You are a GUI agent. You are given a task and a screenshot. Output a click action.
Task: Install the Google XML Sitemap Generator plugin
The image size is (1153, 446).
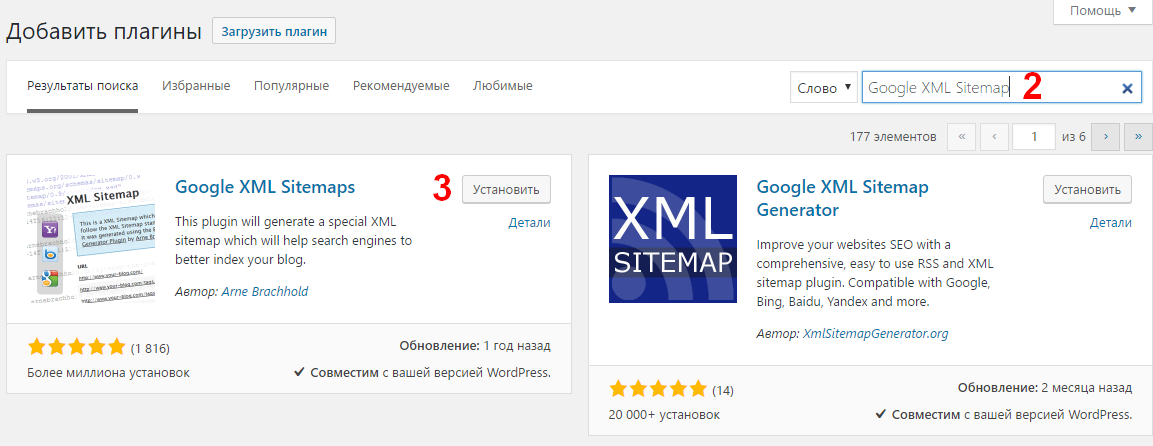click(x=1088, y=190)
